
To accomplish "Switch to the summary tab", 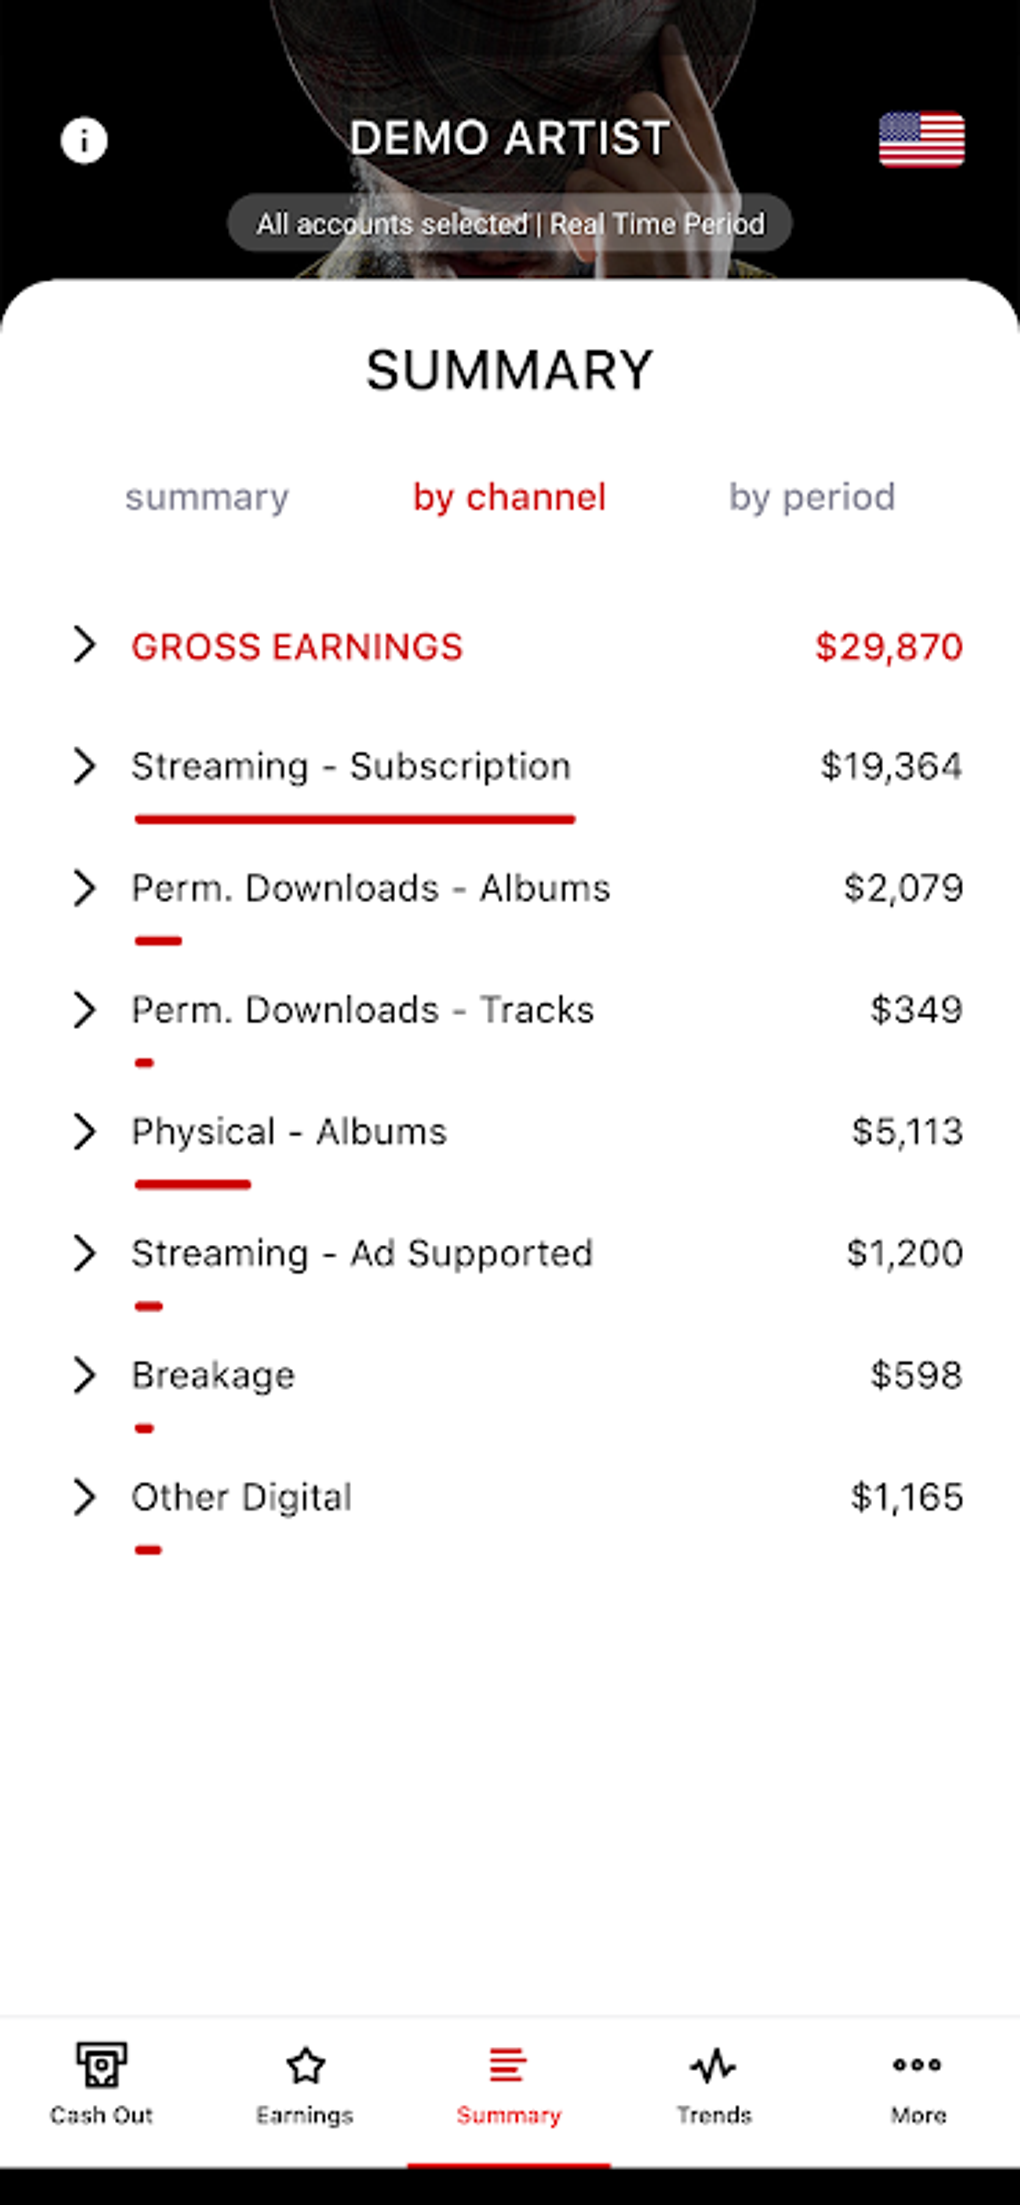I will tap(207, 497).
